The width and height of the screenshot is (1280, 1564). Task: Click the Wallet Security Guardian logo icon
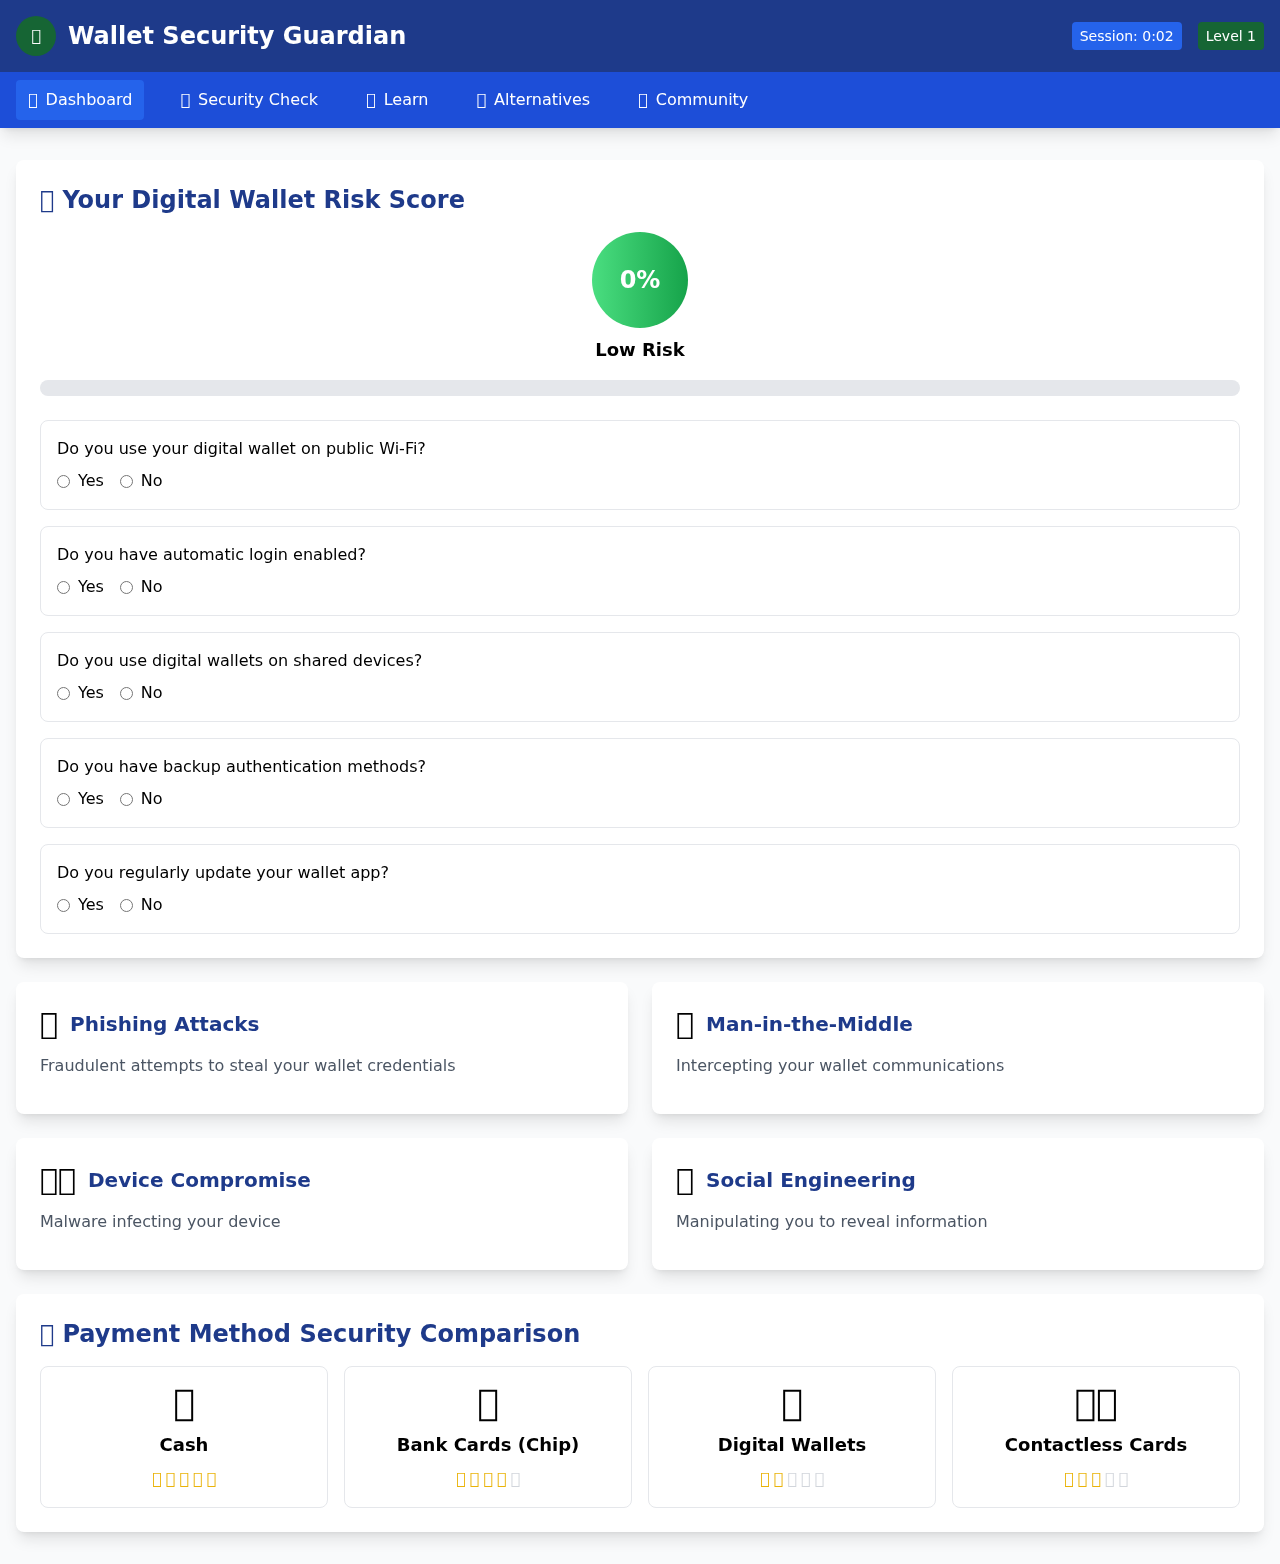[x=36, y=35]
